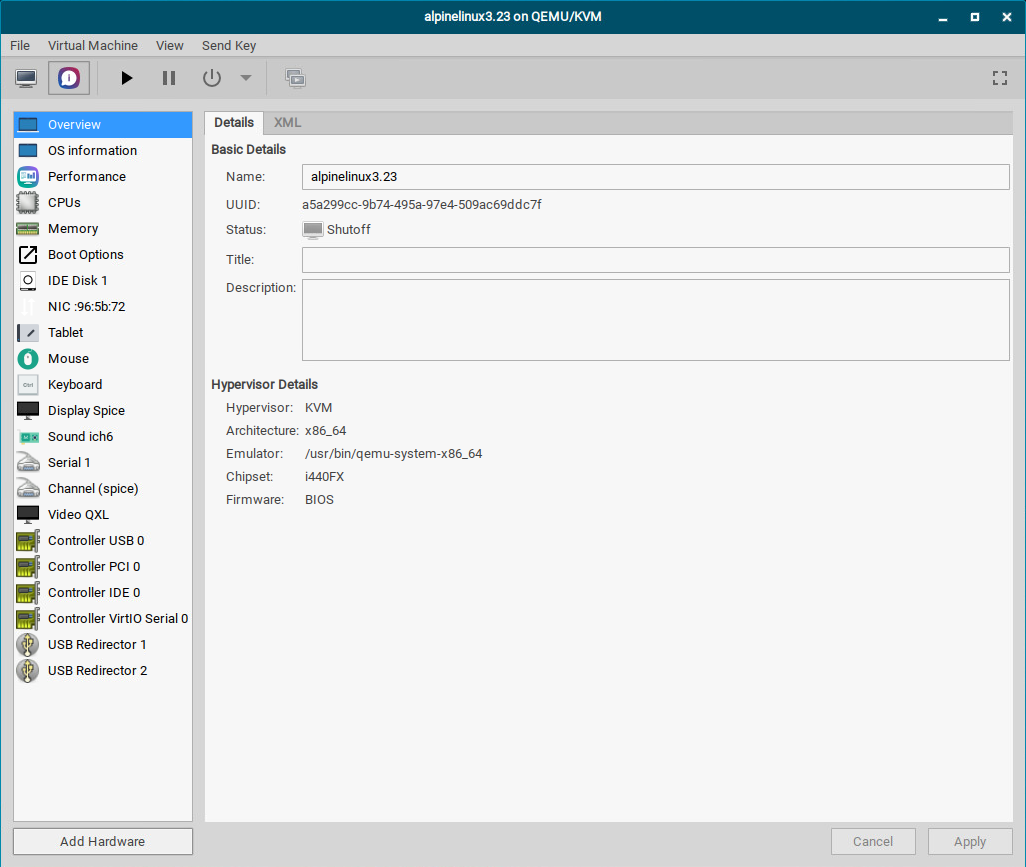Focus the Description text area
Image resolution: width=1026 pixels, height=867 pixels.
point(656,320)
